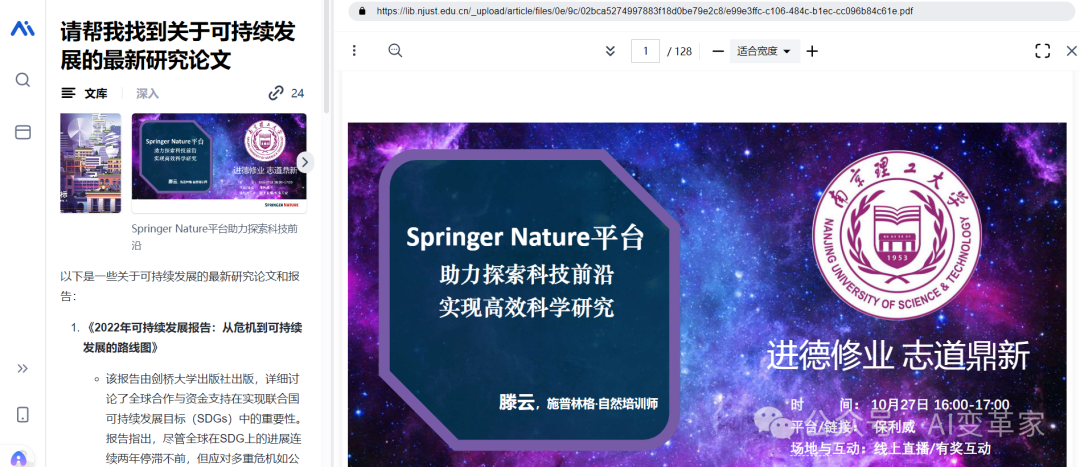Click the link chain icon beside 24
The height and width of the screenshot is (467, 1080).
click(276, 93)
